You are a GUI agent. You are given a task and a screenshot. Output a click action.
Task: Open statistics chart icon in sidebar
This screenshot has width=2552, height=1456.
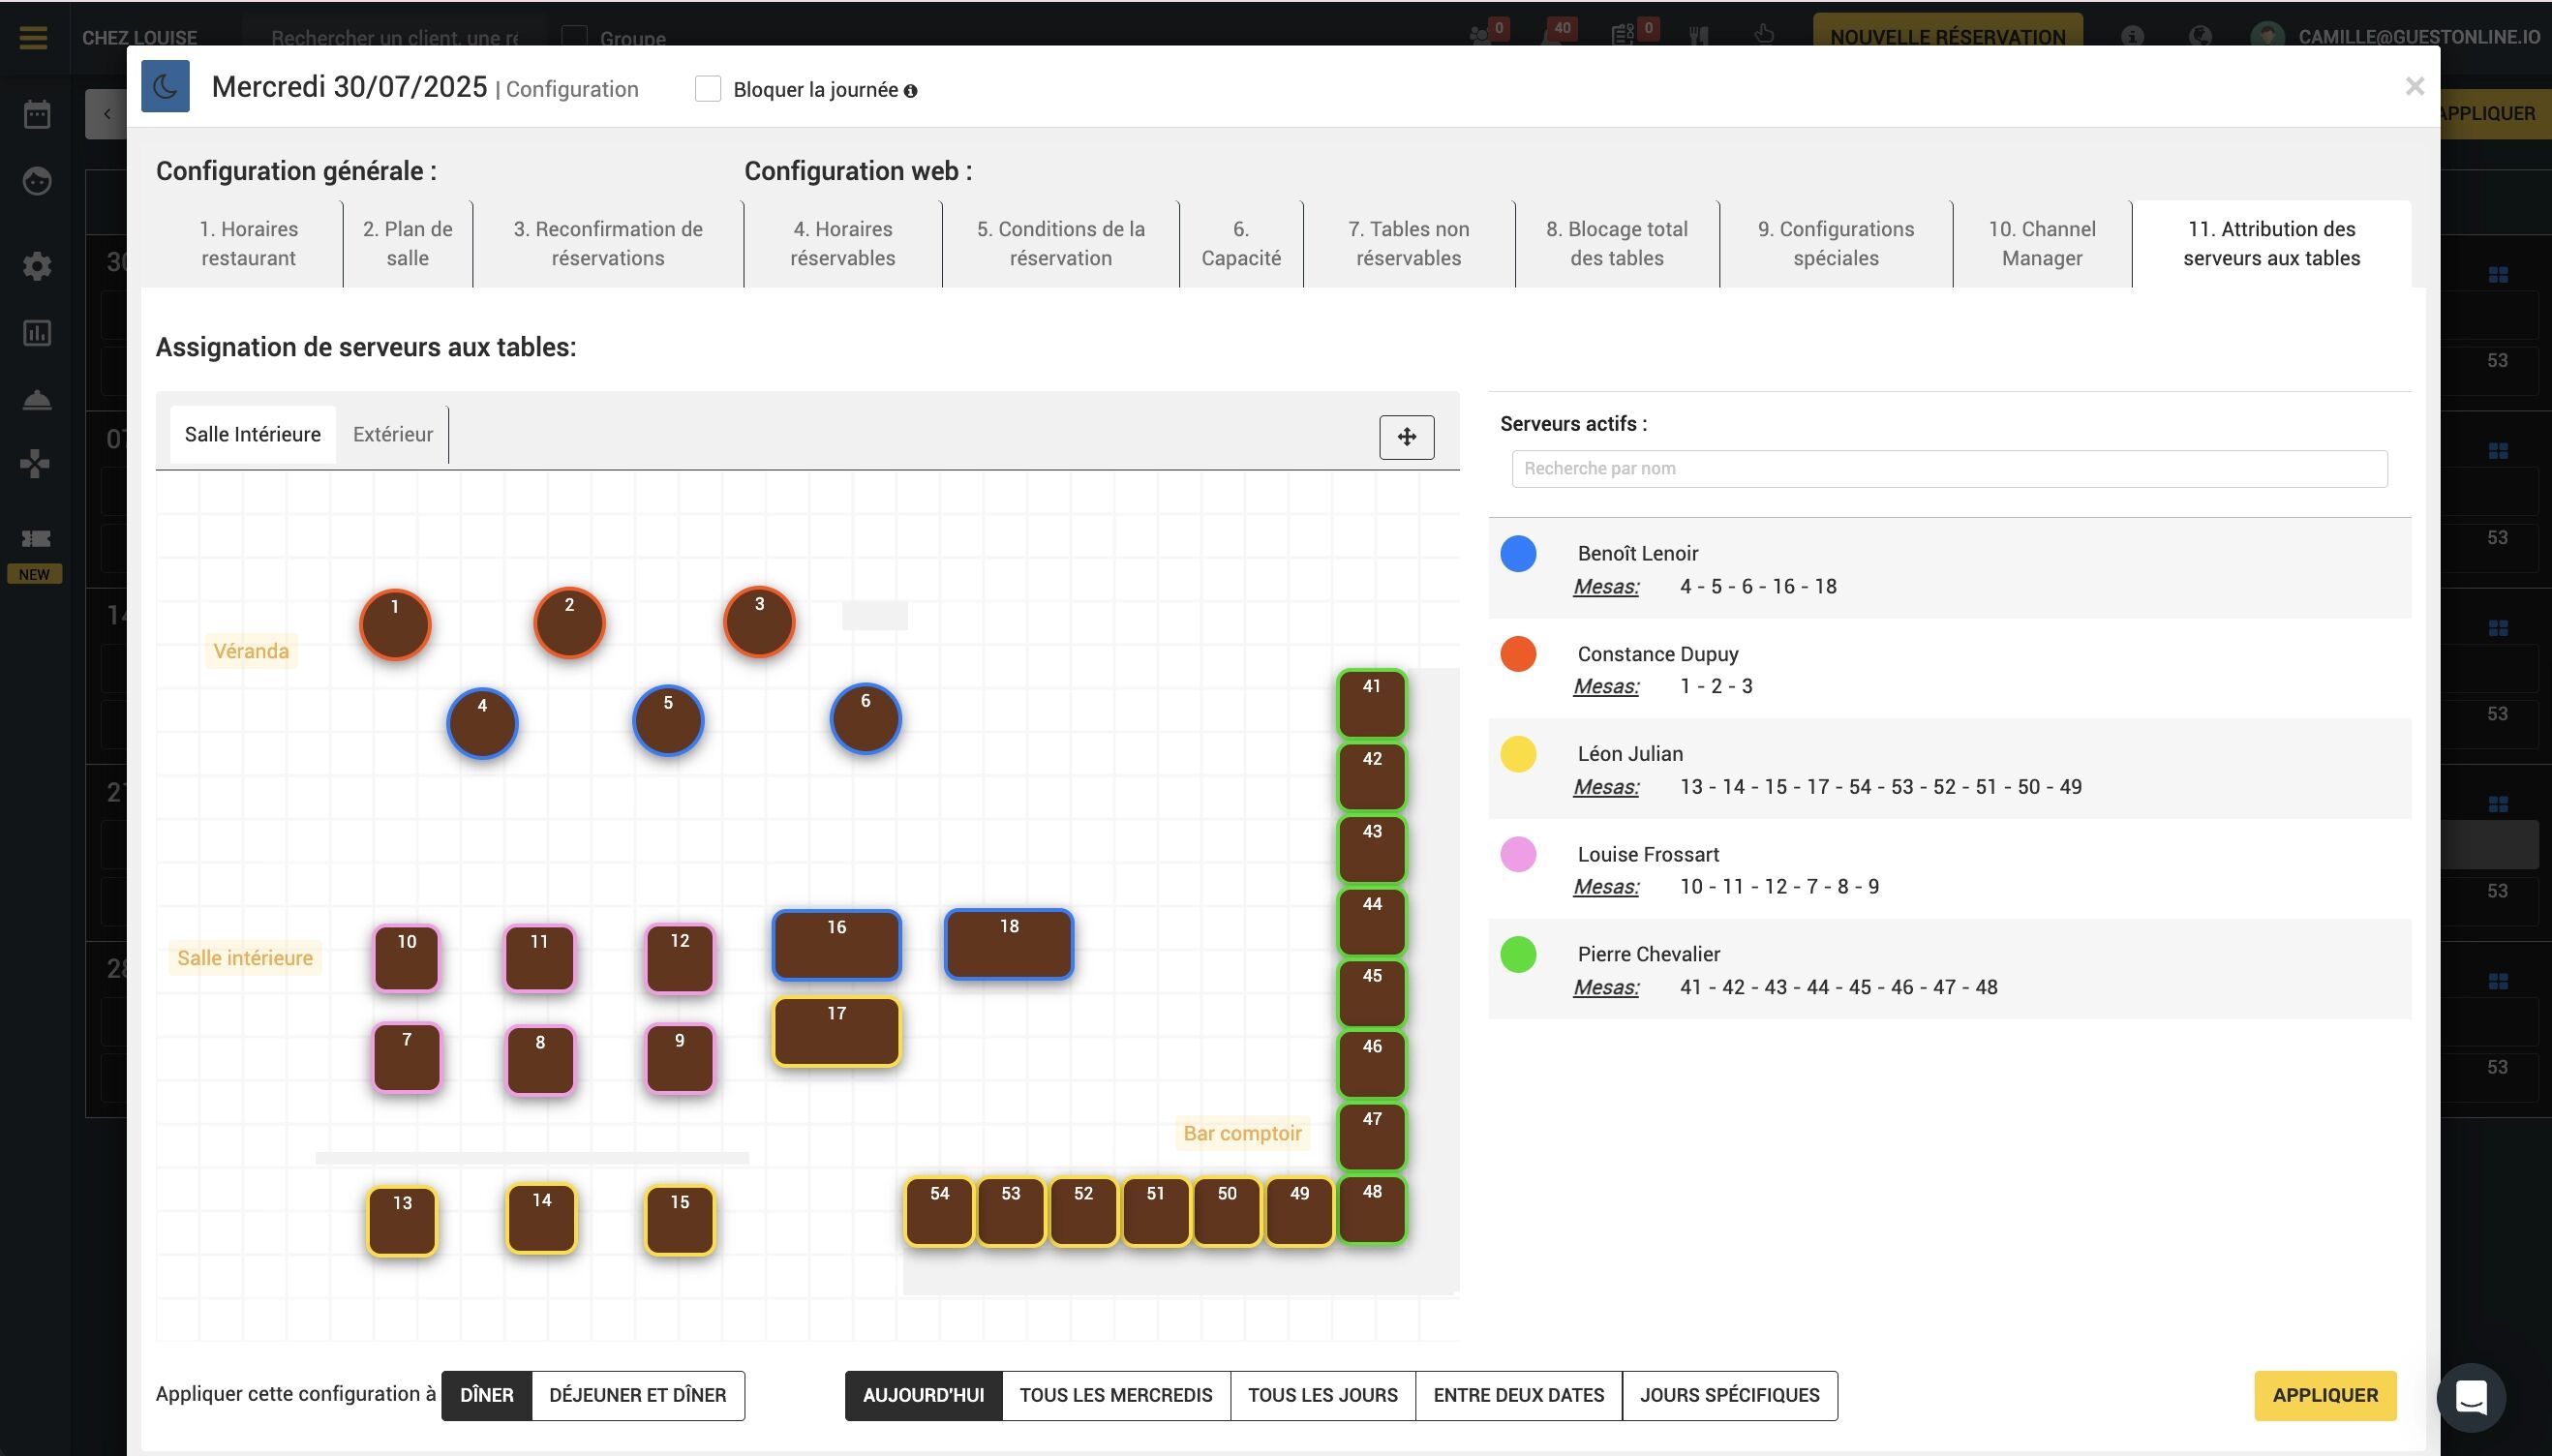tap(37, 333)
